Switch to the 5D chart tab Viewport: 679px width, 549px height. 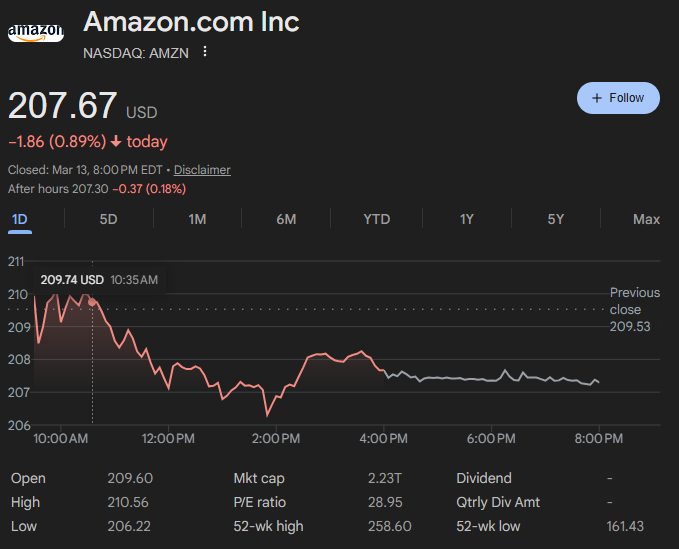[109, 219]
